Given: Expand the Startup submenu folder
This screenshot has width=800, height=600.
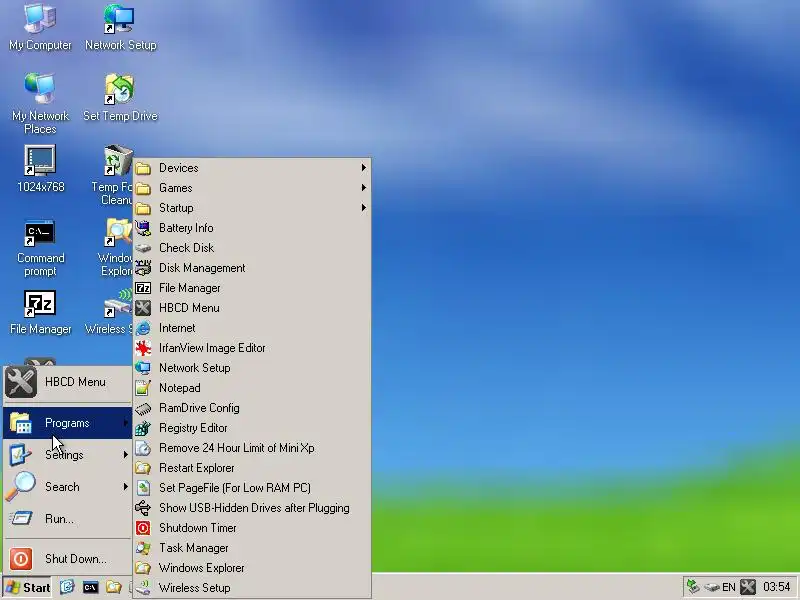Looking at the screenshot, I should 252,208.
